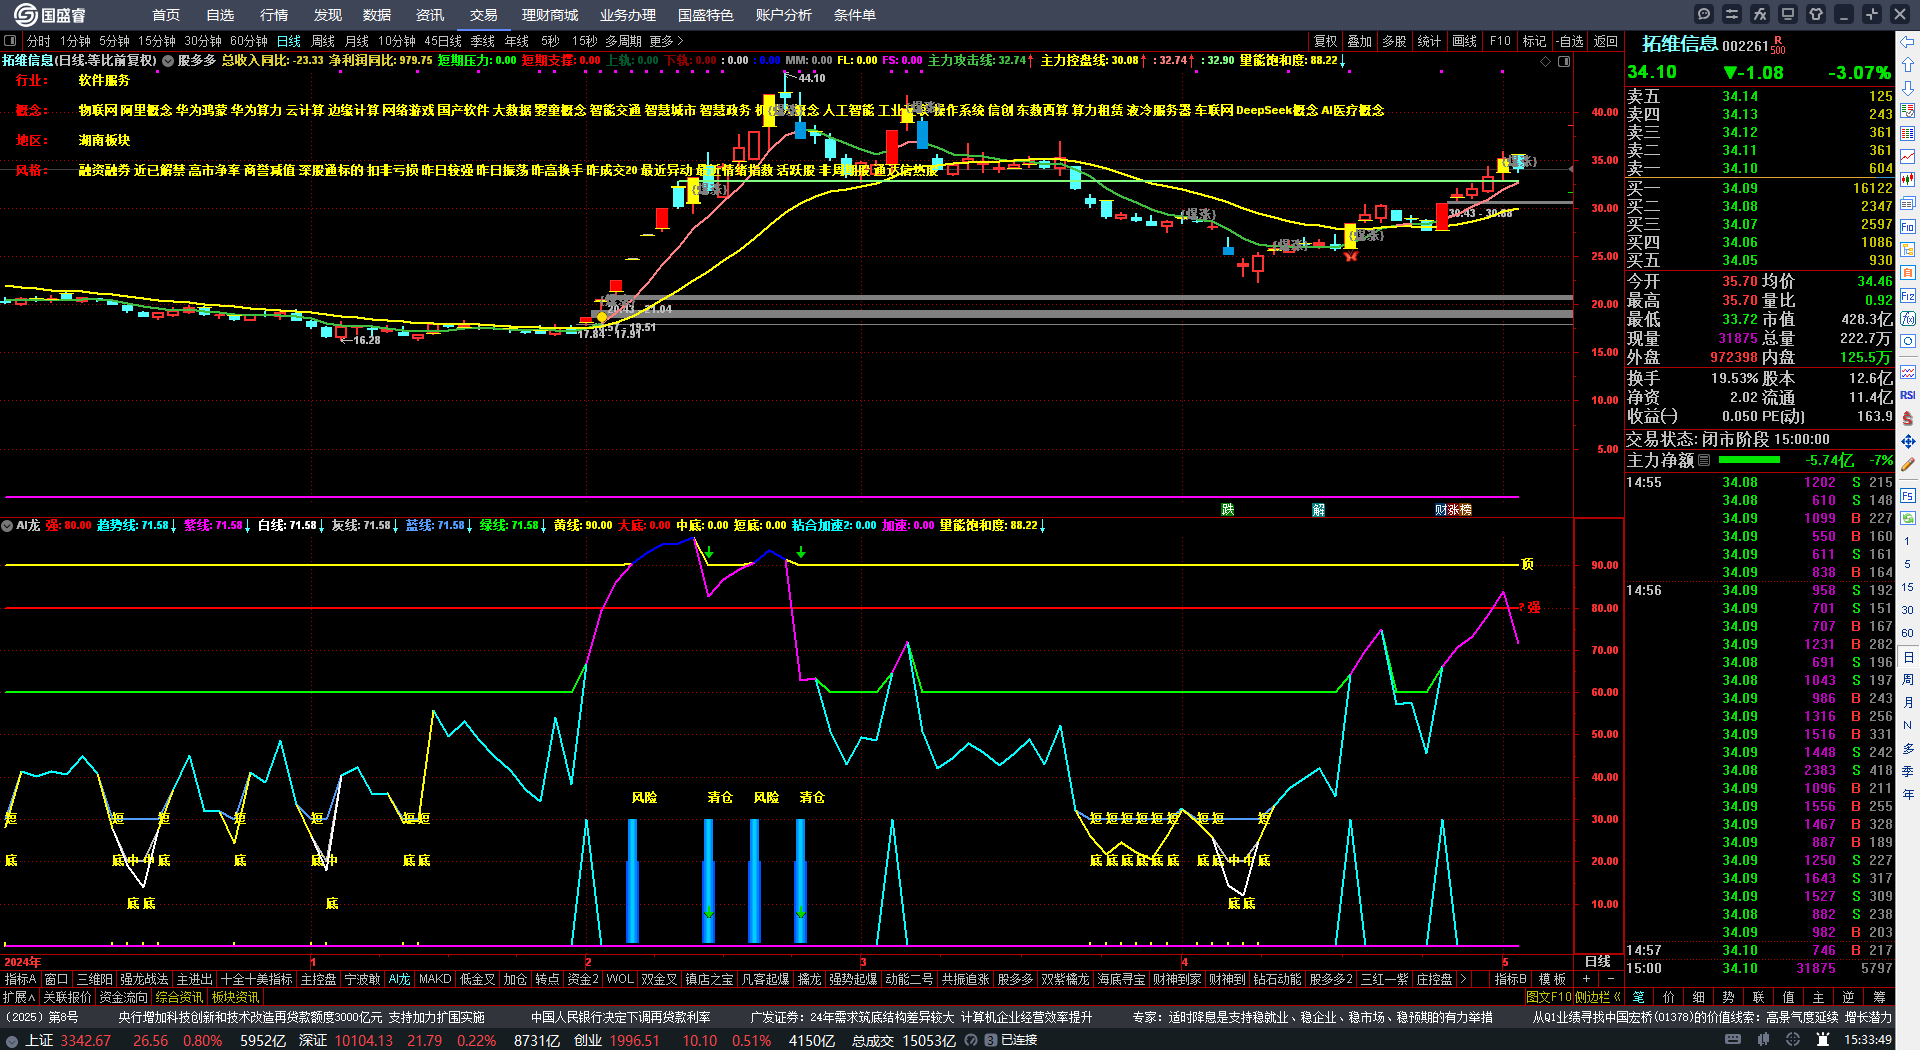Click the pencil drawing icon in right sidebar

click(1908, 464)
